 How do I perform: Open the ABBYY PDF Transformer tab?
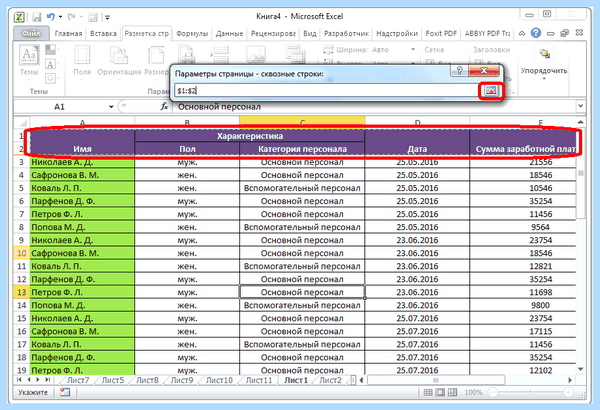tap(488, 34)
